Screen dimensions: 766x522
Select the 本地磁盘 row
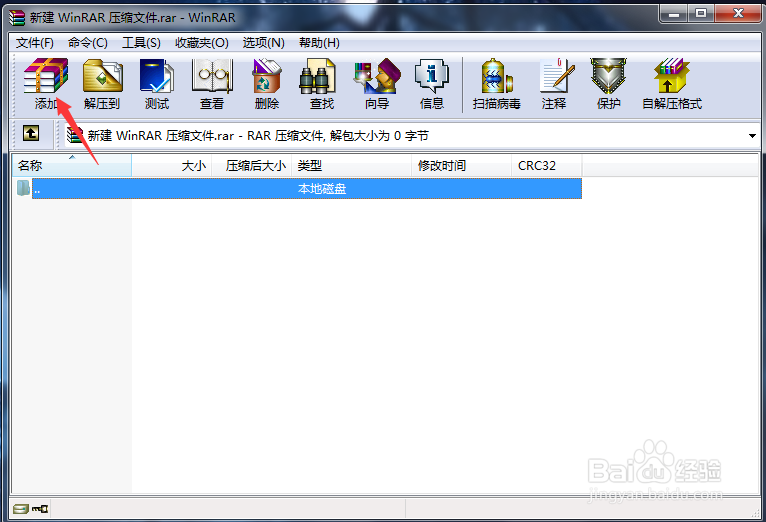307,188
